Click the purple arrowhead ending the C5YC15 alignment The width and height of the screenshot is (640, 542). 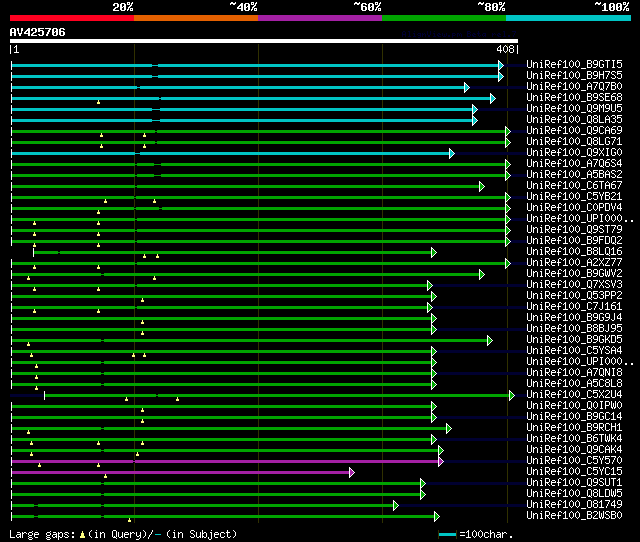[x=352, y=473]
